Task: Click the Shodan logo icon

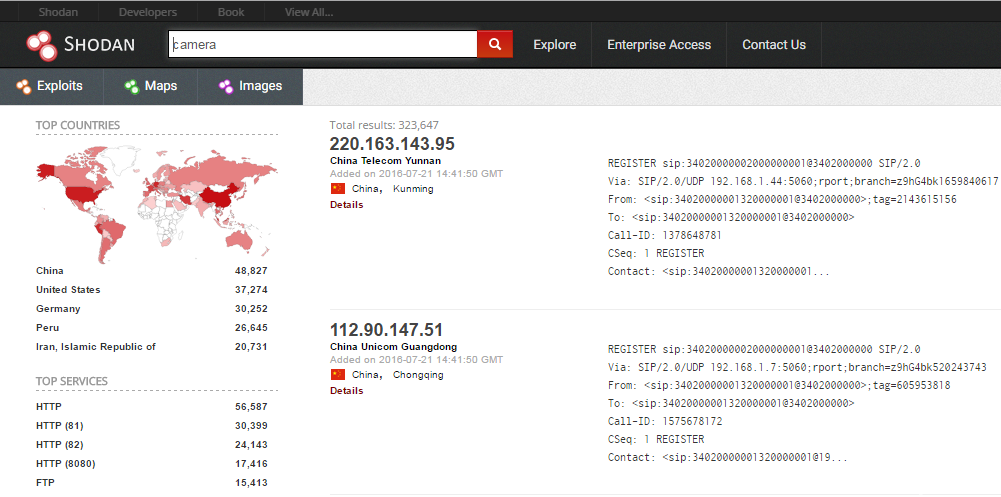Action: point(43,45)
